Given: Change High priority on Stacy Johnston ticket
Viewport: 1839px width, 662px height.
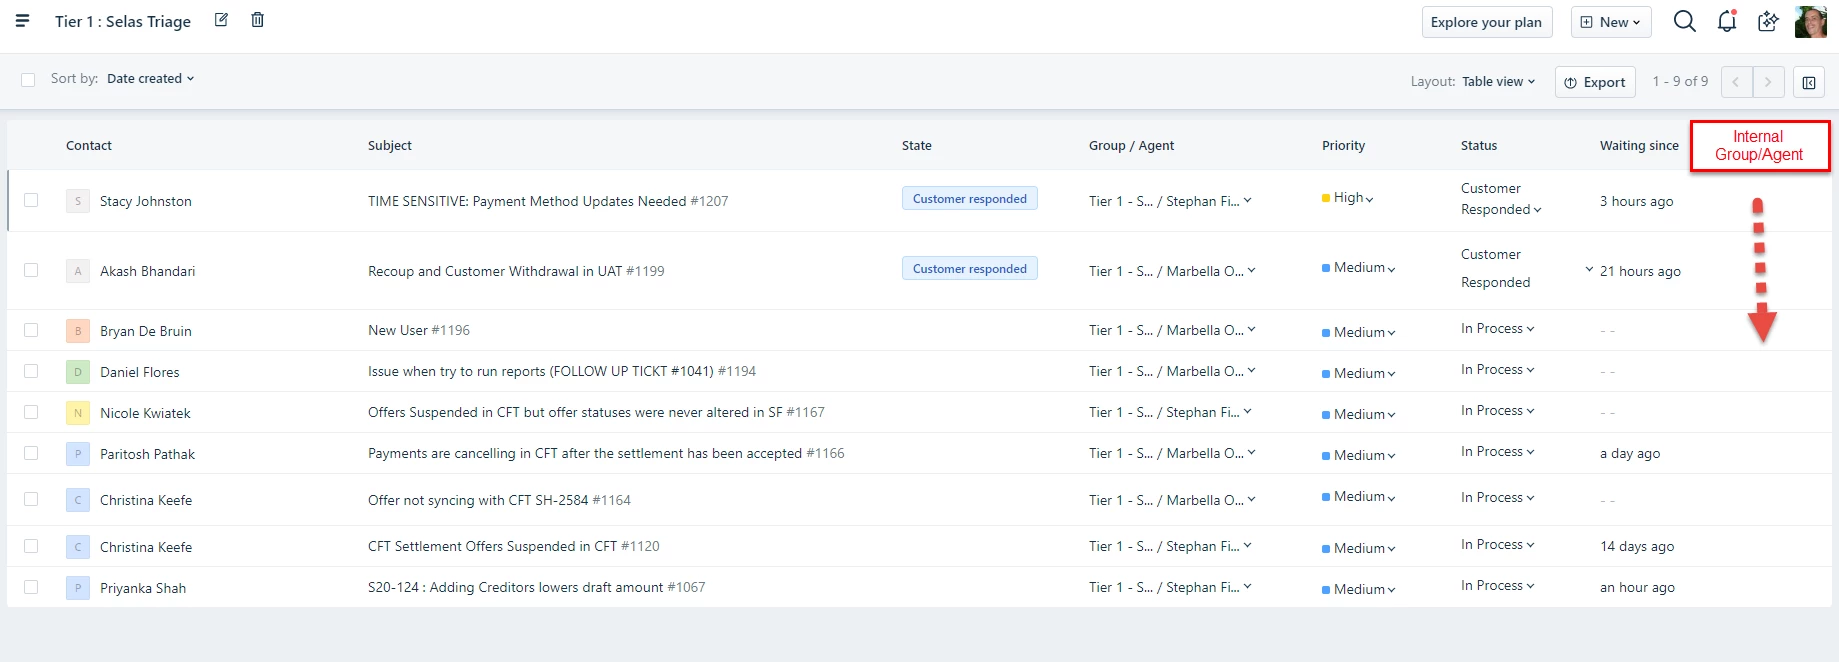Looking at the screenshot, I should [x=1348, y=198].
